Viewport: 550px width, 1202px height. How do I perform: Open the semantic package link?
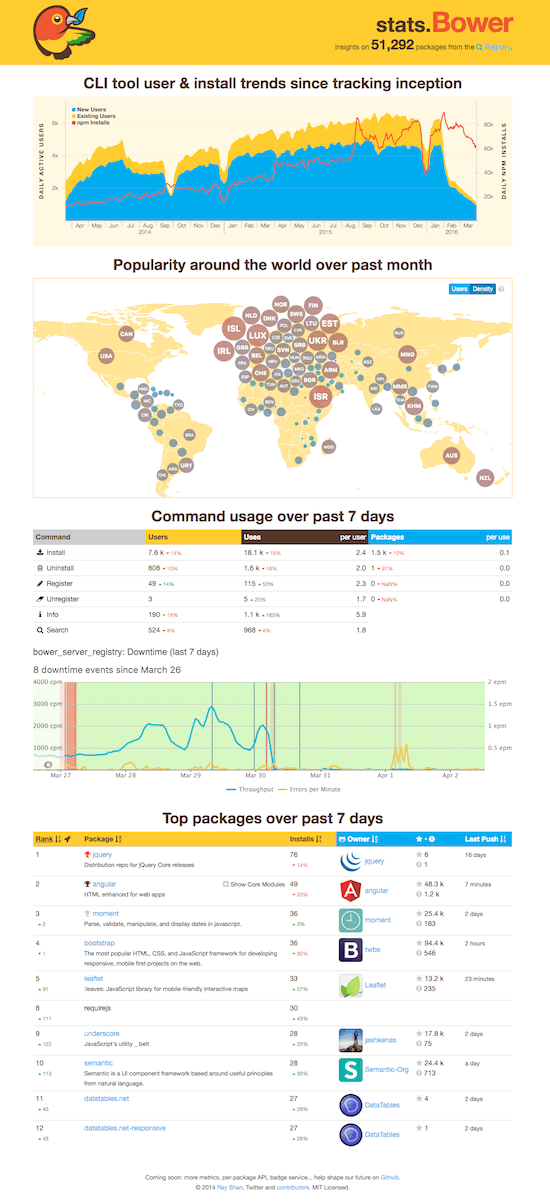click(98, 1062)
